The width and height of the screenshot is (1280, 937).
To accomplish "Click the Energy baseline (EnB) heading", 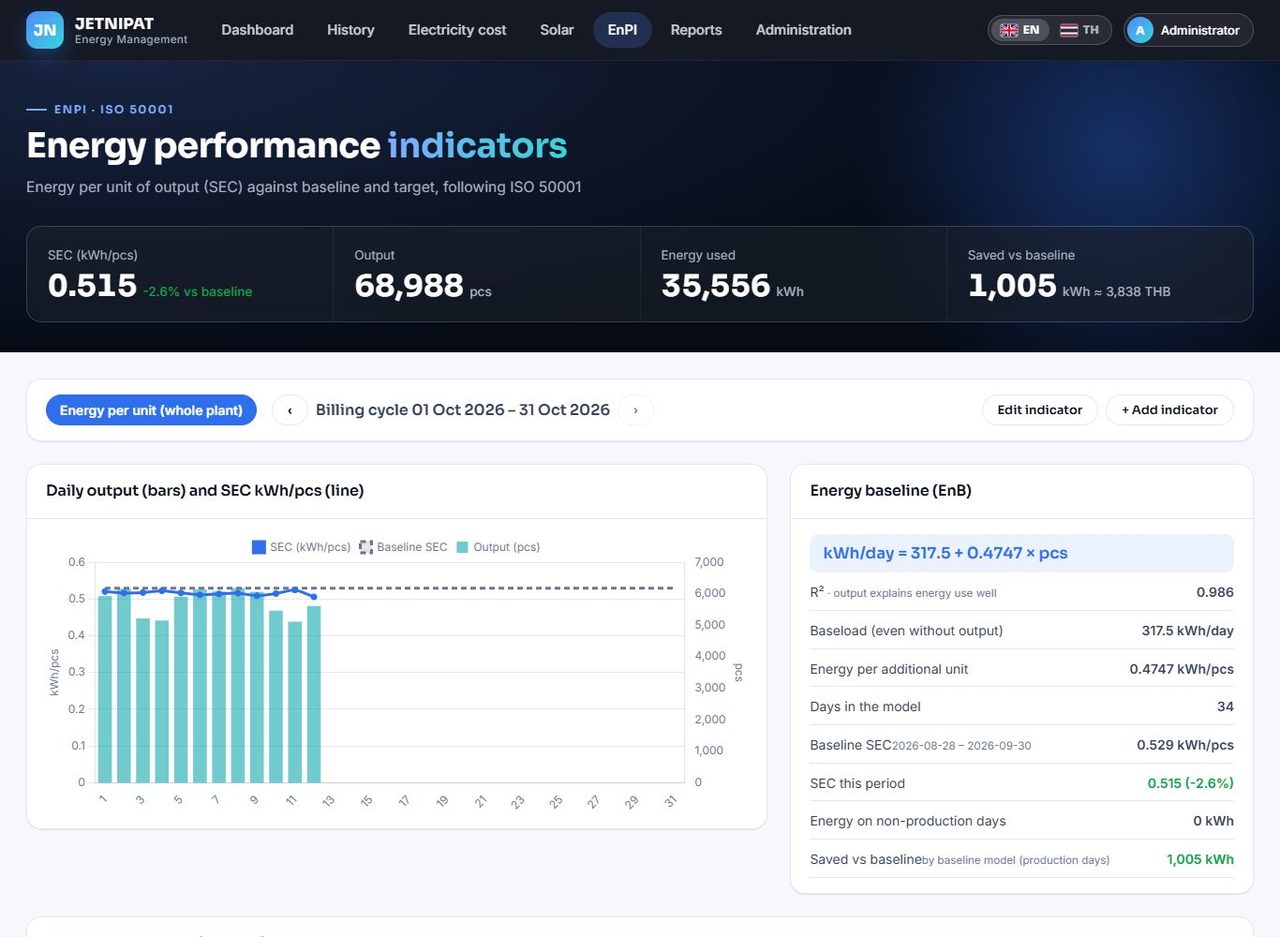I will coord(891,491).
